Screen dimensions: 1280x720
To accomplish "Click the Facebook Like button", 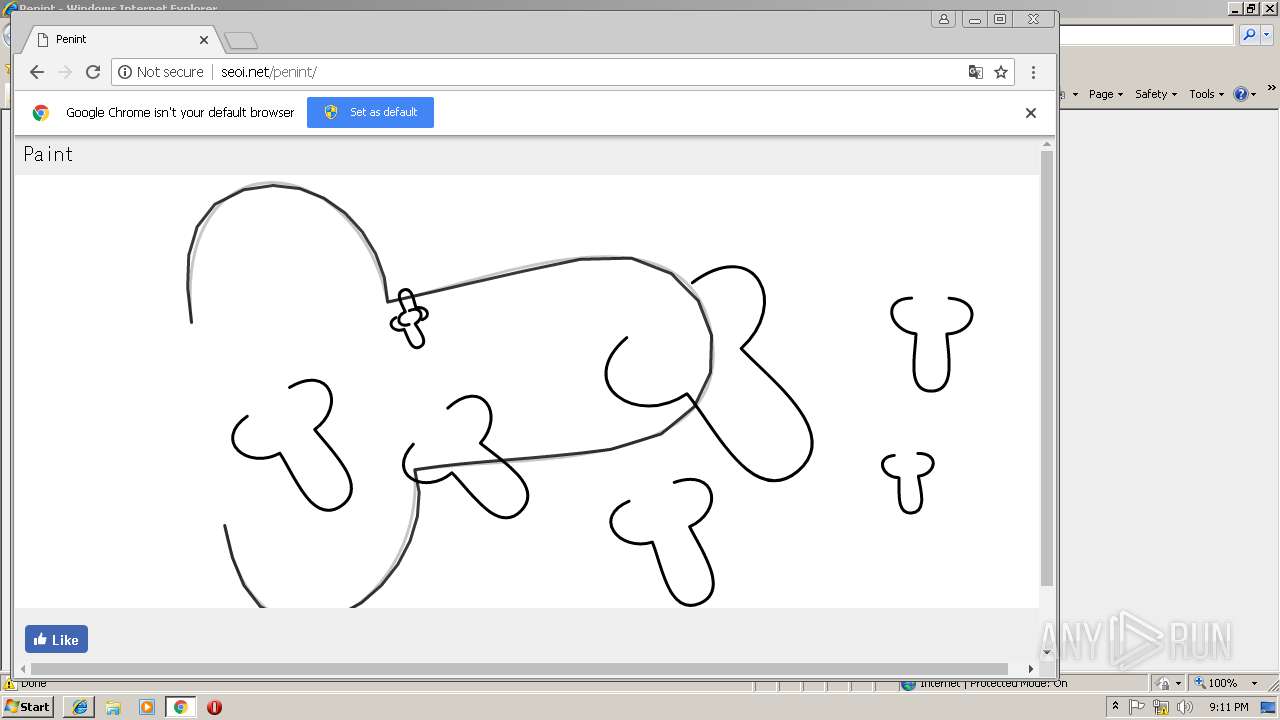I will [x=56, y=639].
